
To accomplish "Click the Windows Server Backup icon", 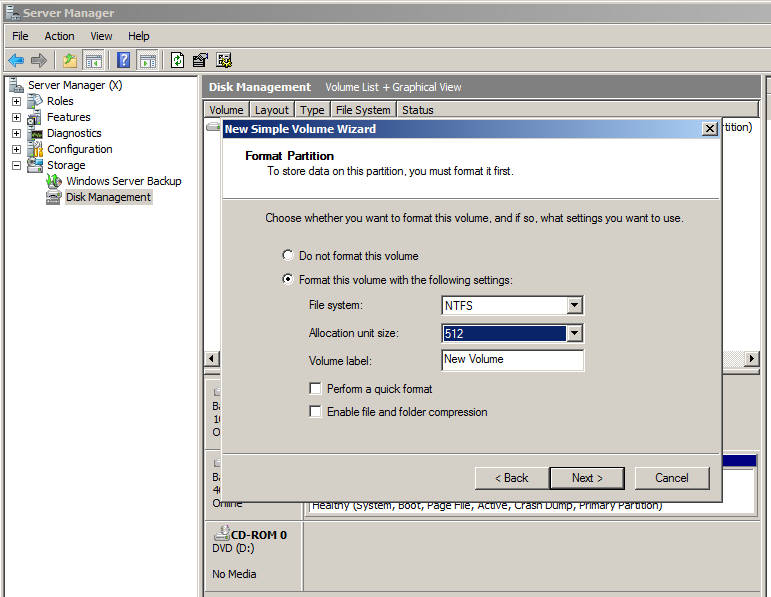I will pos(54,181).
